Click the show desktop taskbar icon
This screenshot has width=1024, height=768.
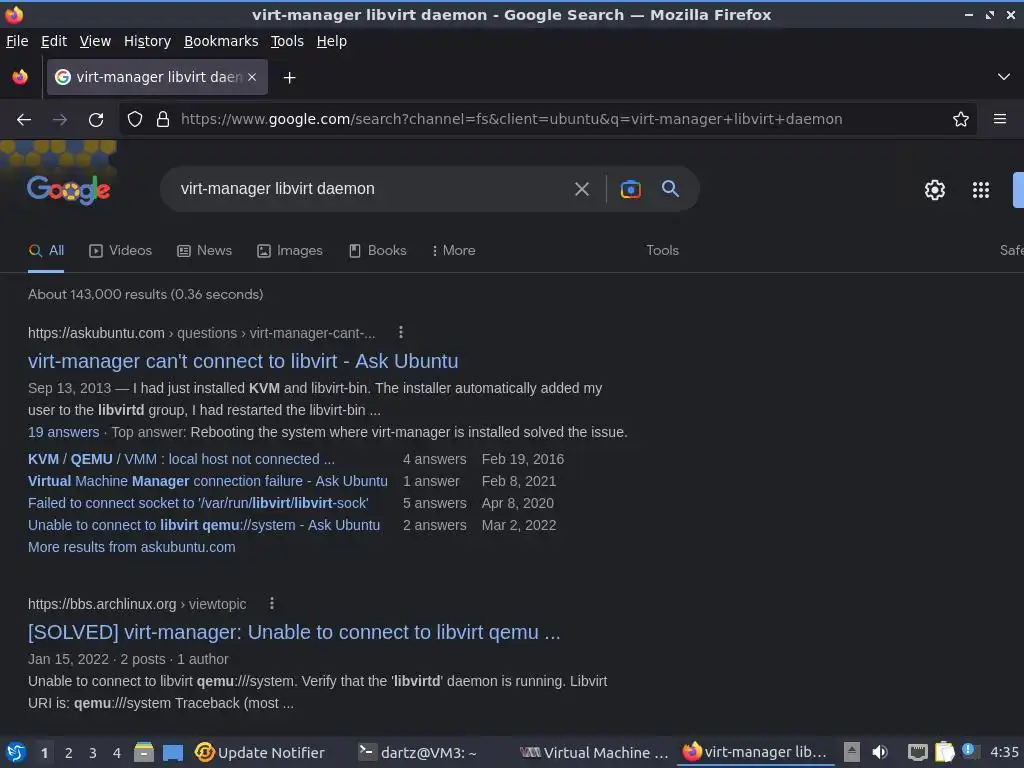click(x=172, y=753)
